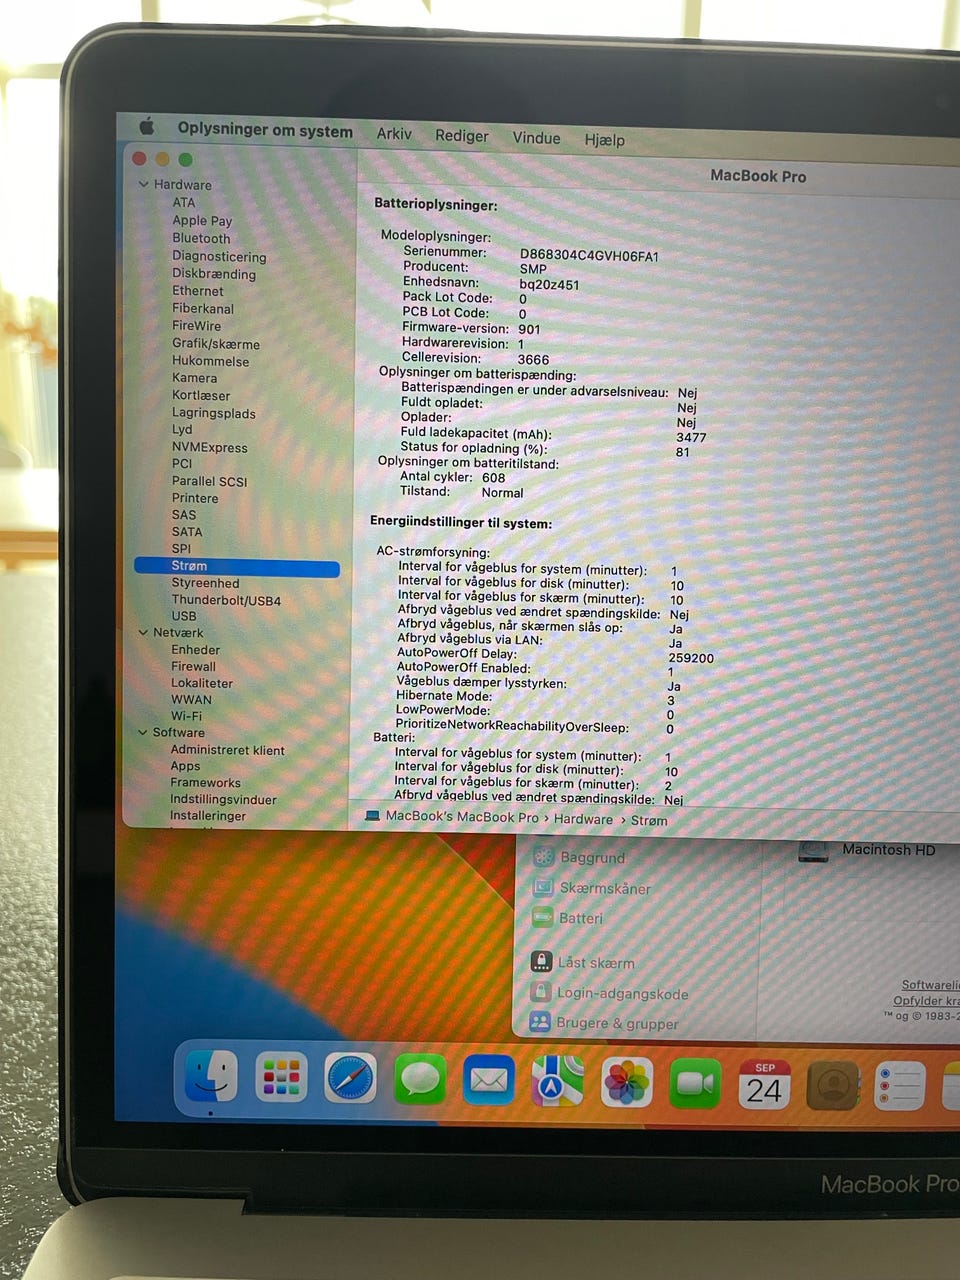Open the Photos app in the Dock
The height and width of the screenshot is (1280, 960).
tap(627, 1083)
